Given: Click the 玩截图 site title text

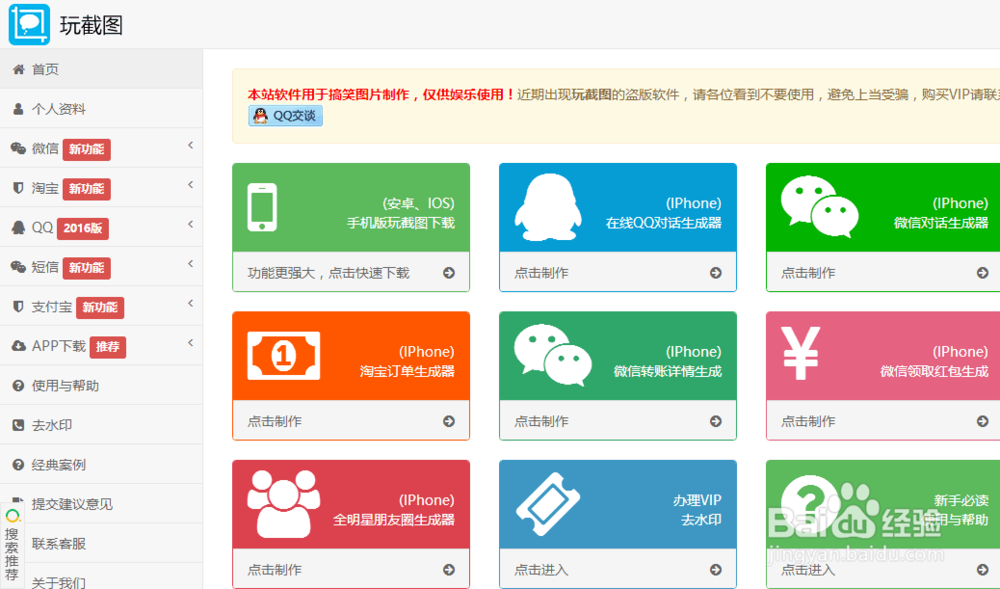Looking at the screenshot, I should tap(91, 25).
